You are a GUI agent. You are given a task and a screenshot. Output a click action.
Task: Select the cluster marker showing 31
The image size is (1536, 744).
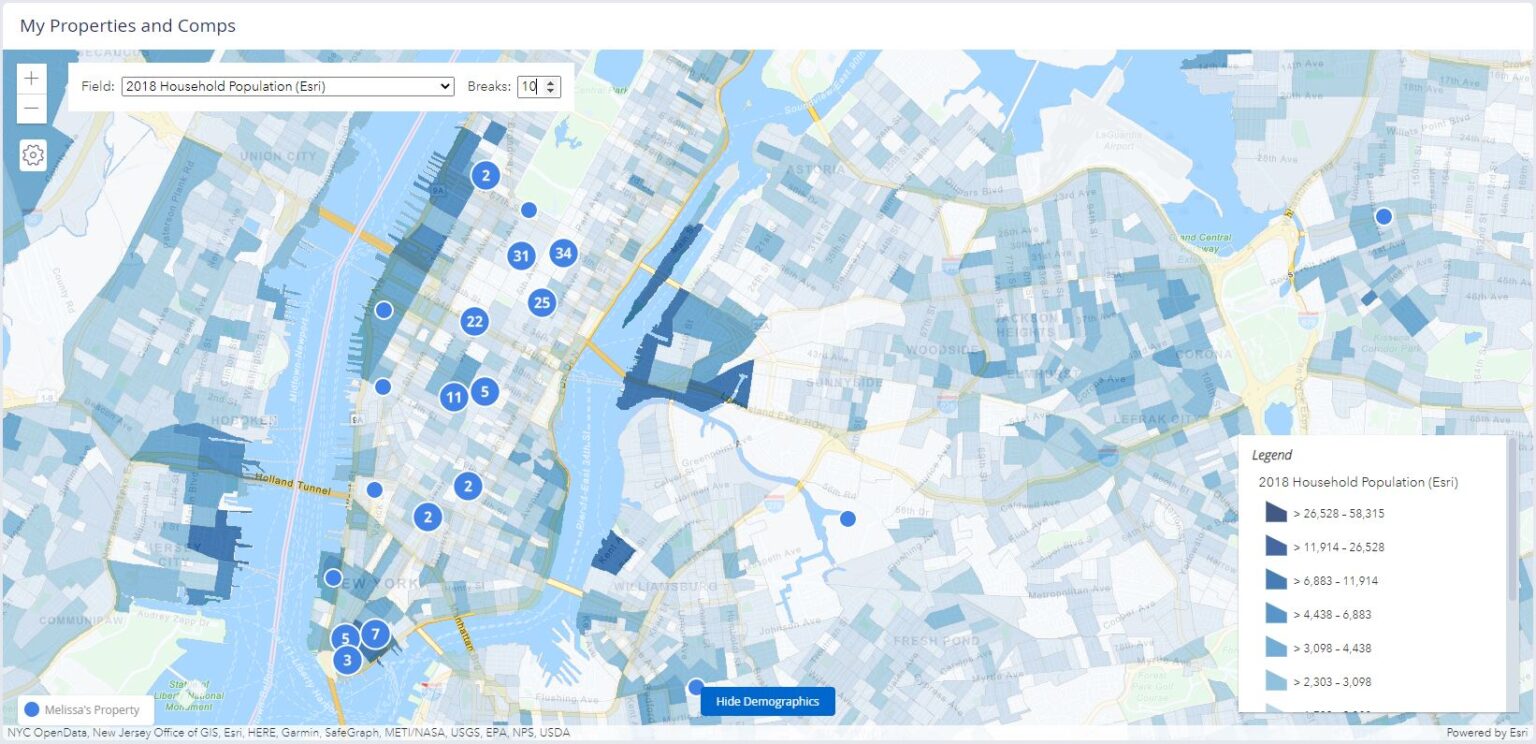[x=520, y=256]
